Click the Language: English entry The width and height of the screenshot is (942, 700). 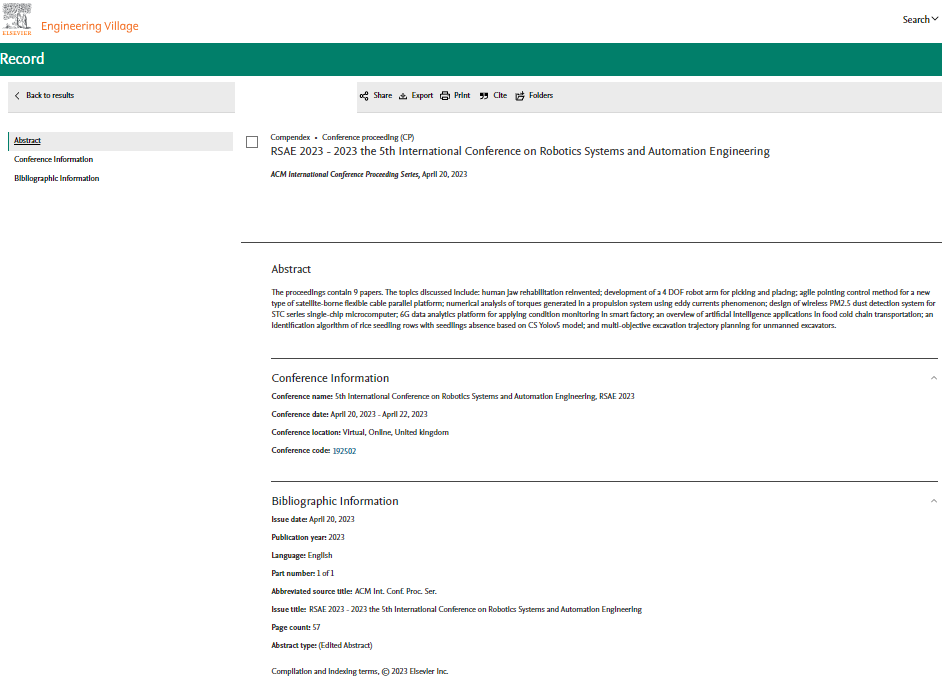[302, 555]
